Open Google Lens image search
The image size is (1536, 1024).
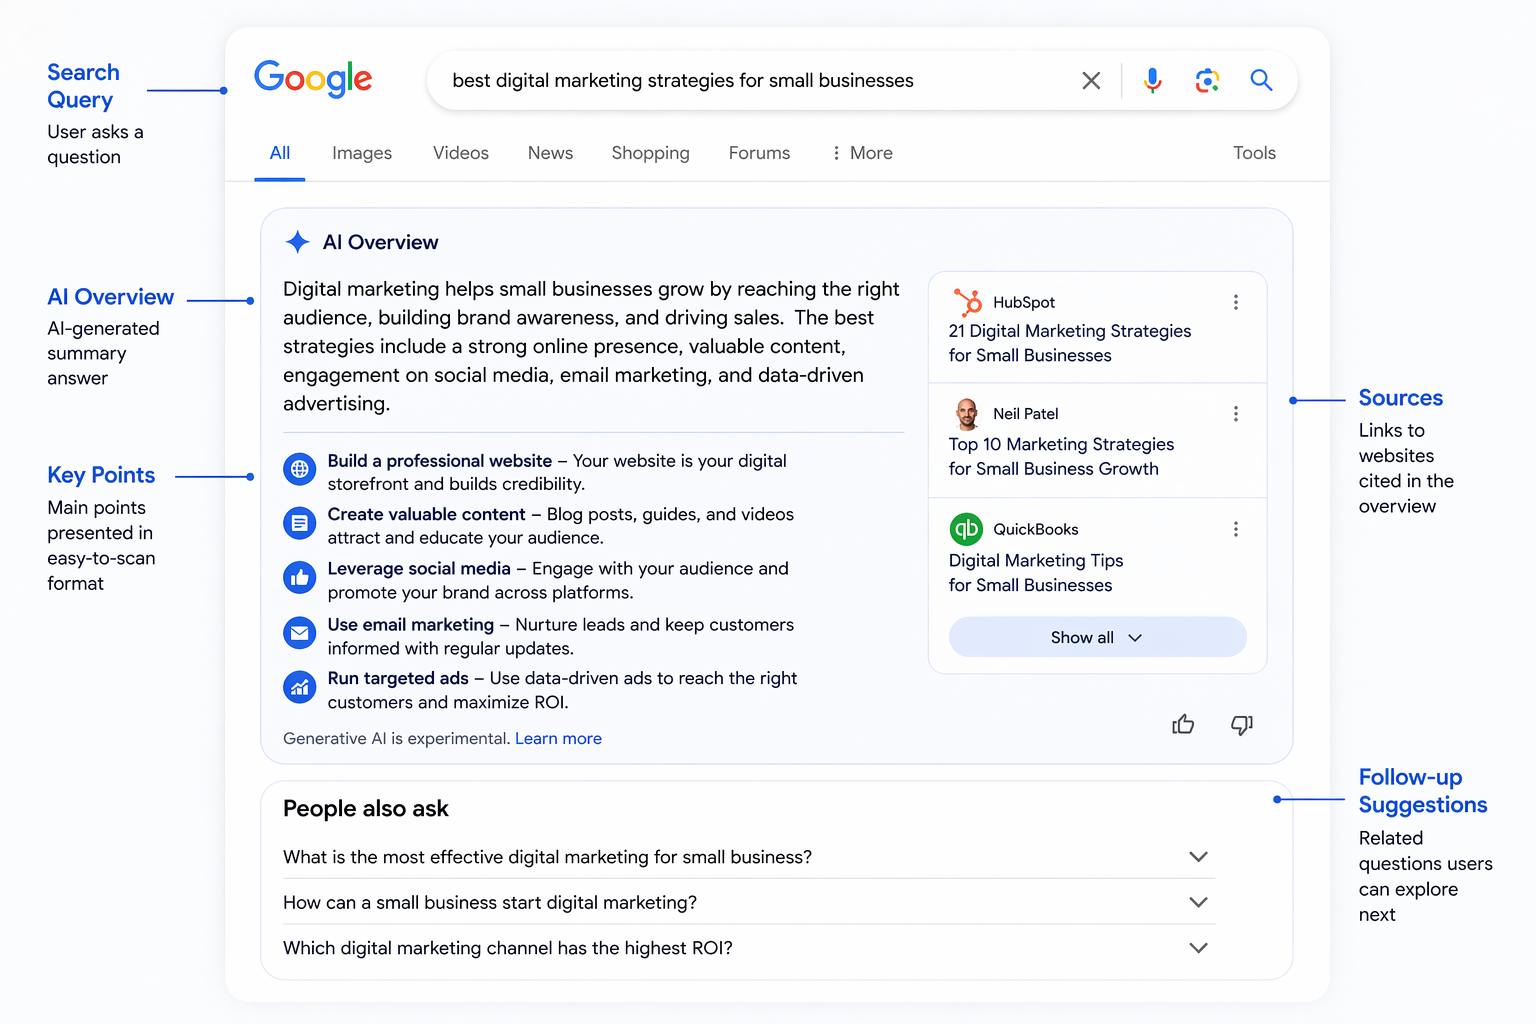click(1207, 80)
